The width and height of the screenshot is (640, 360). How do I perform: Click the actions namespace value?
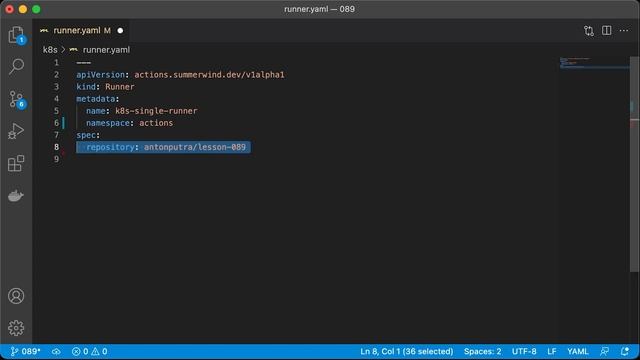[156, 123]
